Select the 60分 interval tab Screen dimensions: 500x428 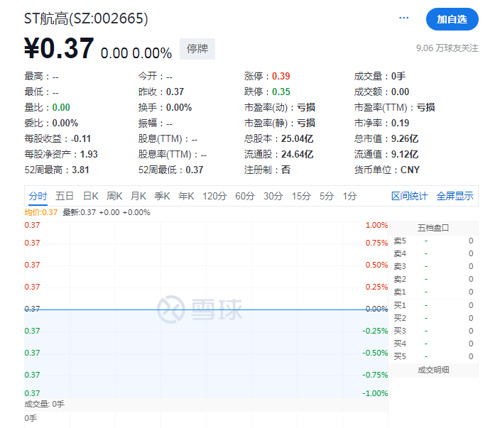pyautogui.click(x=245, y=196)
